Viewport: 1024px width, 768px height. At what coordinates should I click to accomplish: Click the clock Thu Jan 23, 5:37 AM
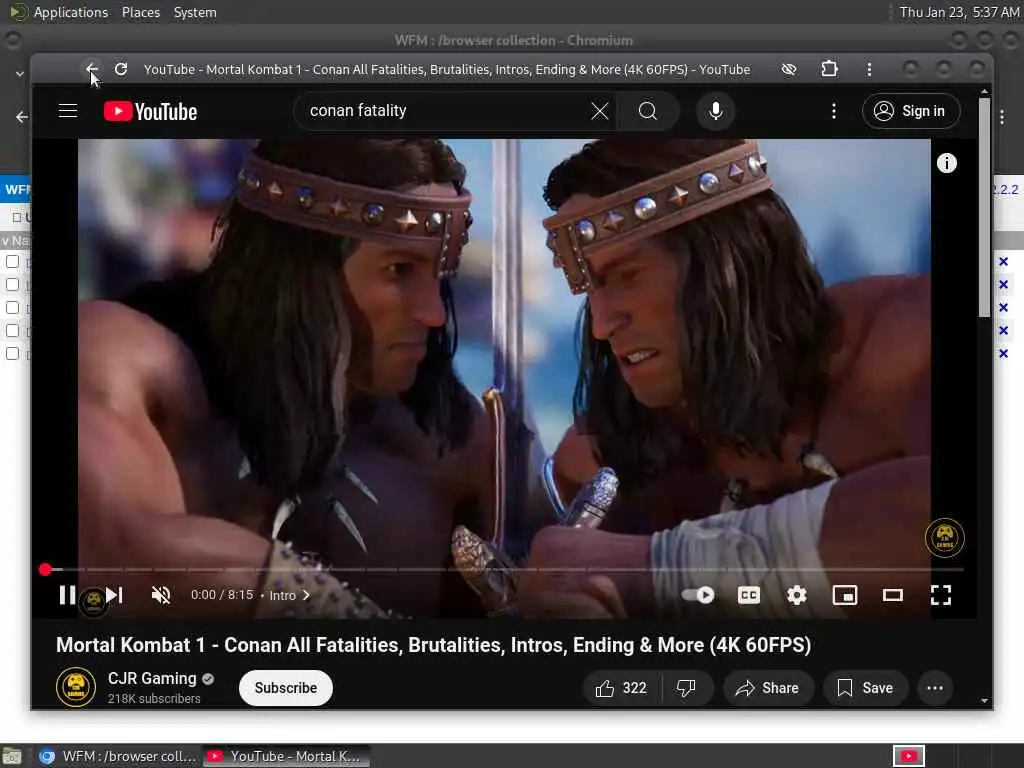tap(959, 12)
